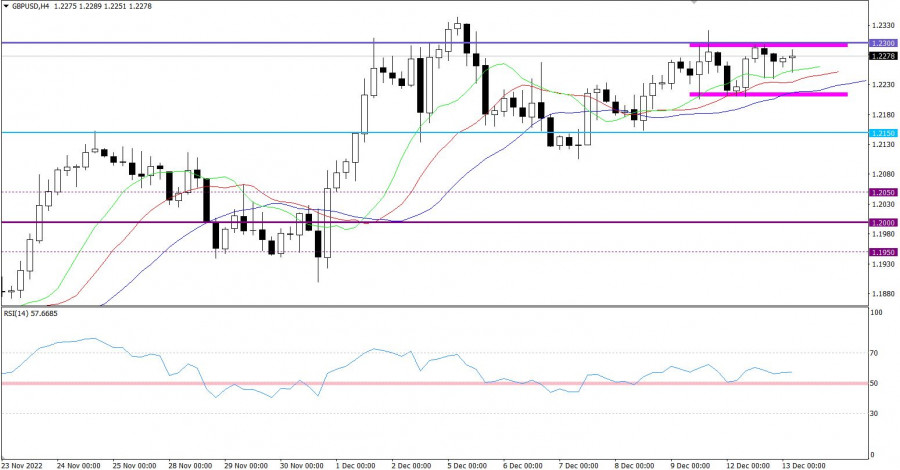Click the RSI(14) indicator label
Viewport: 900px width, 470px height.
[32, 313]
